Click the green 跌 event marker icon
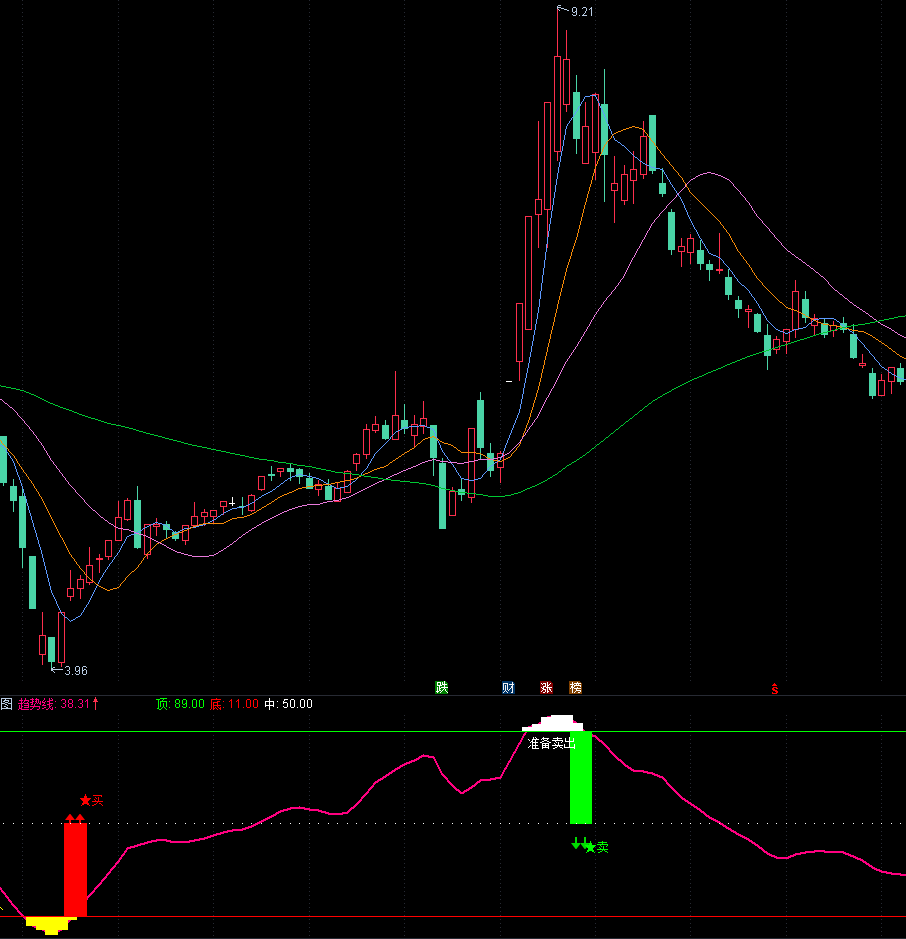 point(441,688)
